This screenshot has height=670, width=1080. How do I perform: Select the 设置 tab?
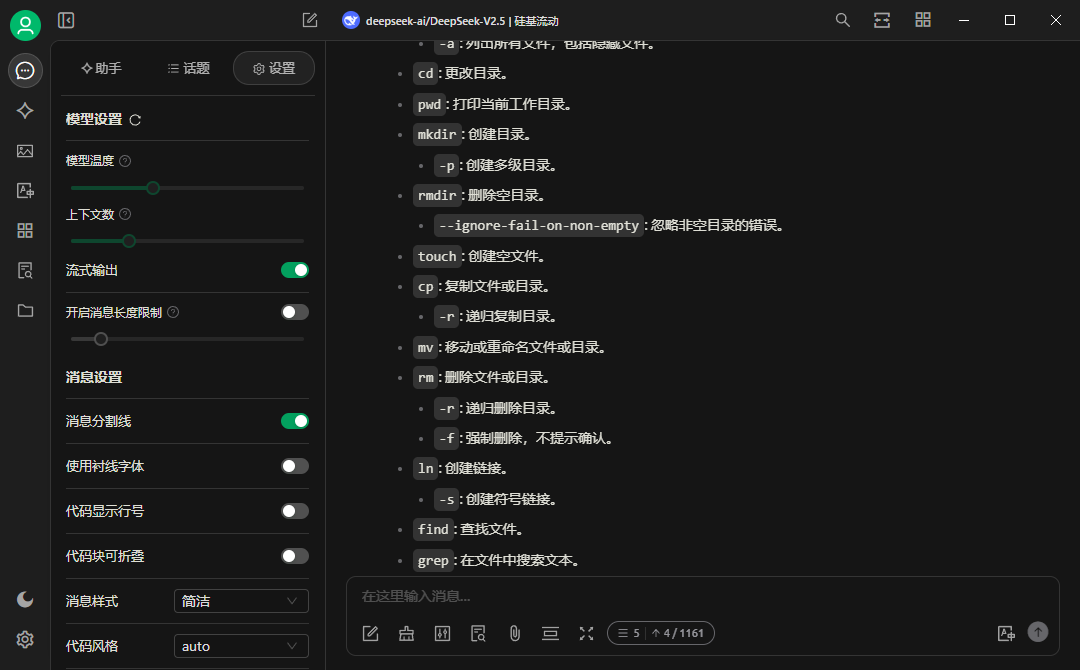(274, 68)
